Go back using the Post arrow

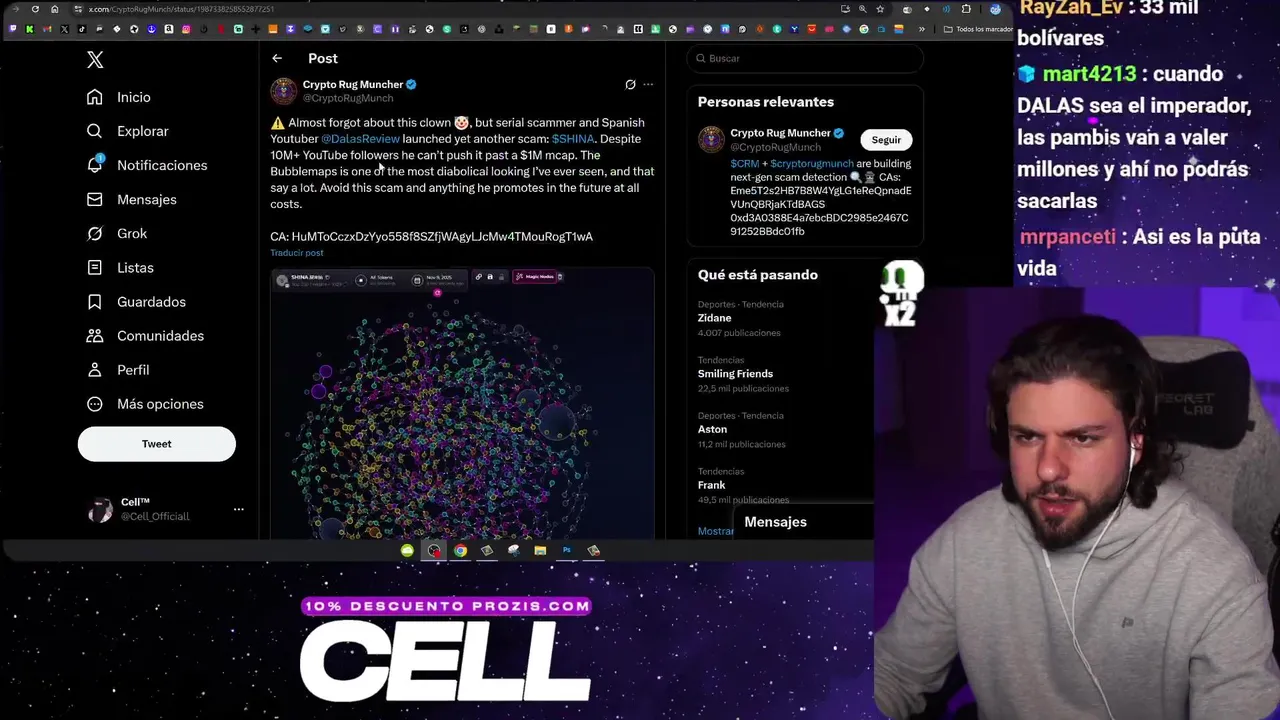277,58
